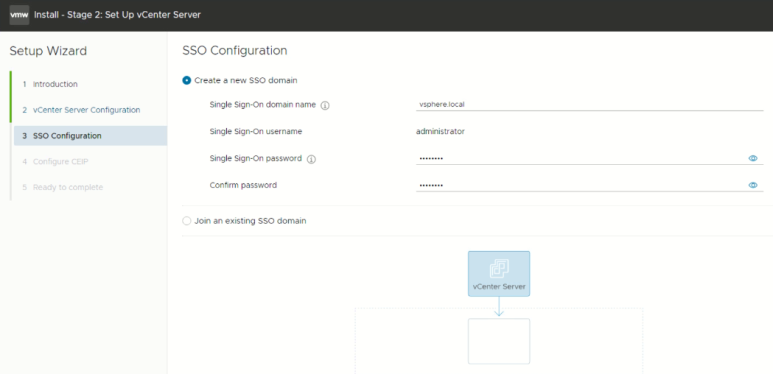Click the Single Sign-On domain name label

click(x=263, y=104)
